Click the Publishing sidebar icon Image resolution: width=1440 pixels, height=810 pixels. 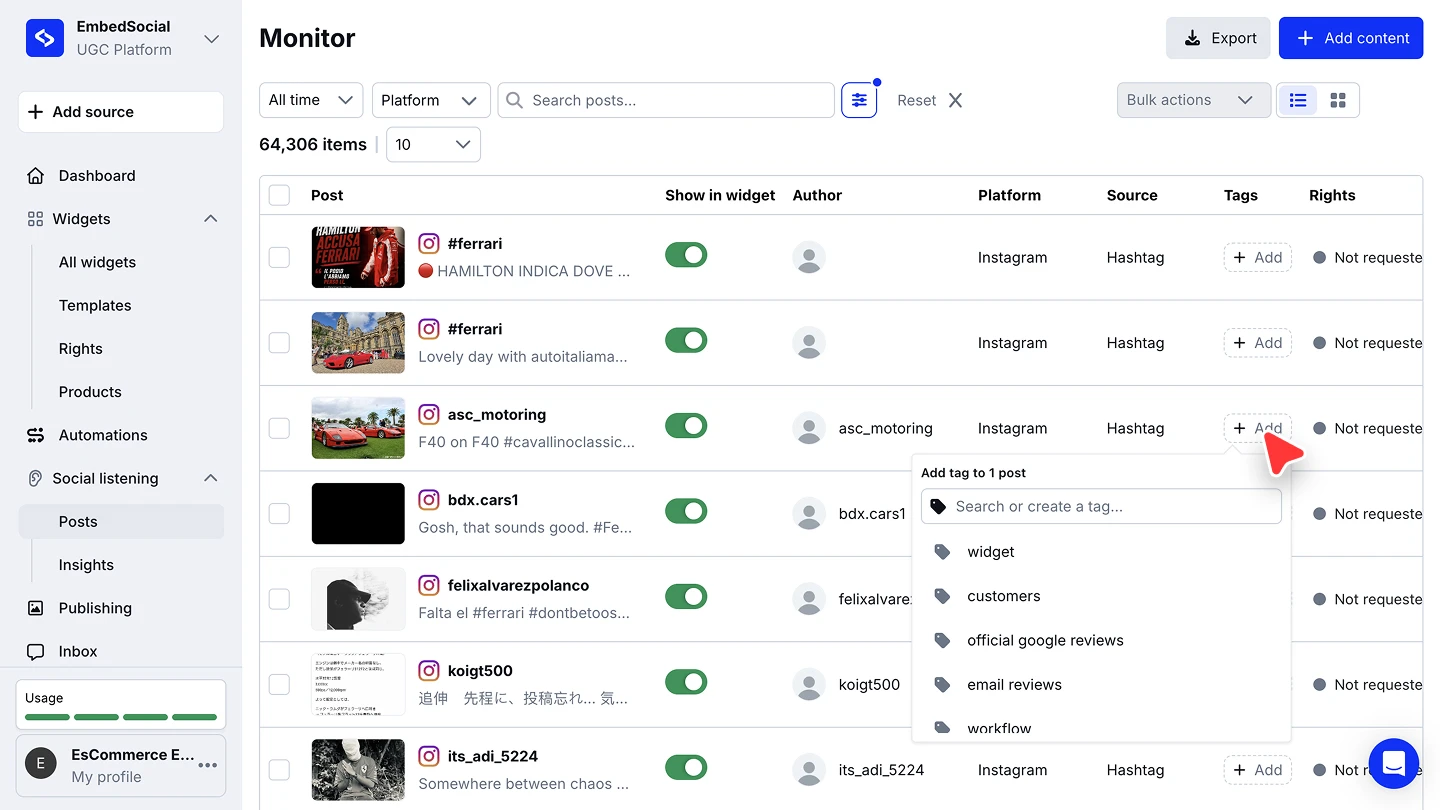(x=36, y=608)
